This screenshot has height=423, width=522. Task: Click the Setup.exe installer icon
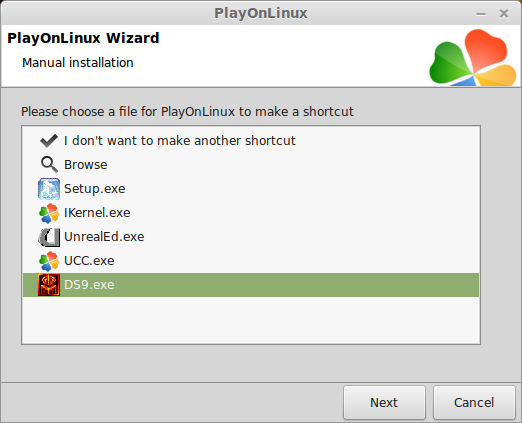click(x=49, y=189)
